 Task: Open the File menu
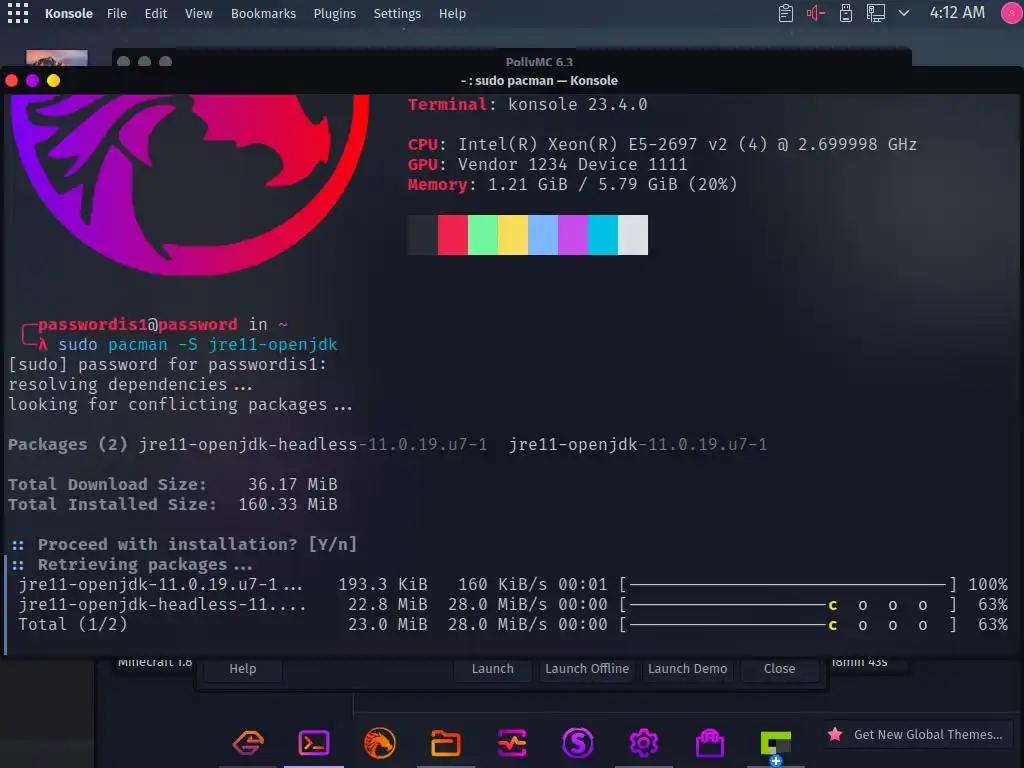[x=117, y=13]
